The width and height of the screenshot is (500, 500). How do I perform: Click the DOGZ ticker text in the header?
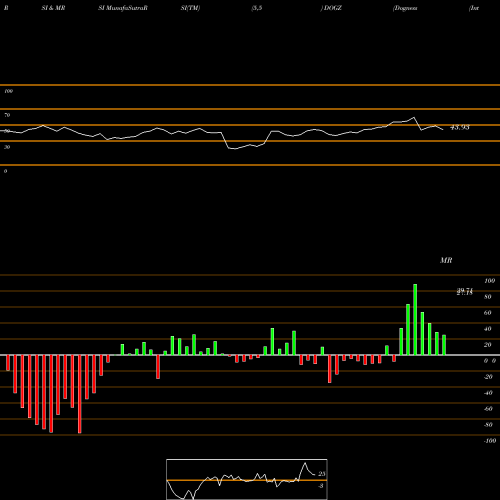[333, 8]
